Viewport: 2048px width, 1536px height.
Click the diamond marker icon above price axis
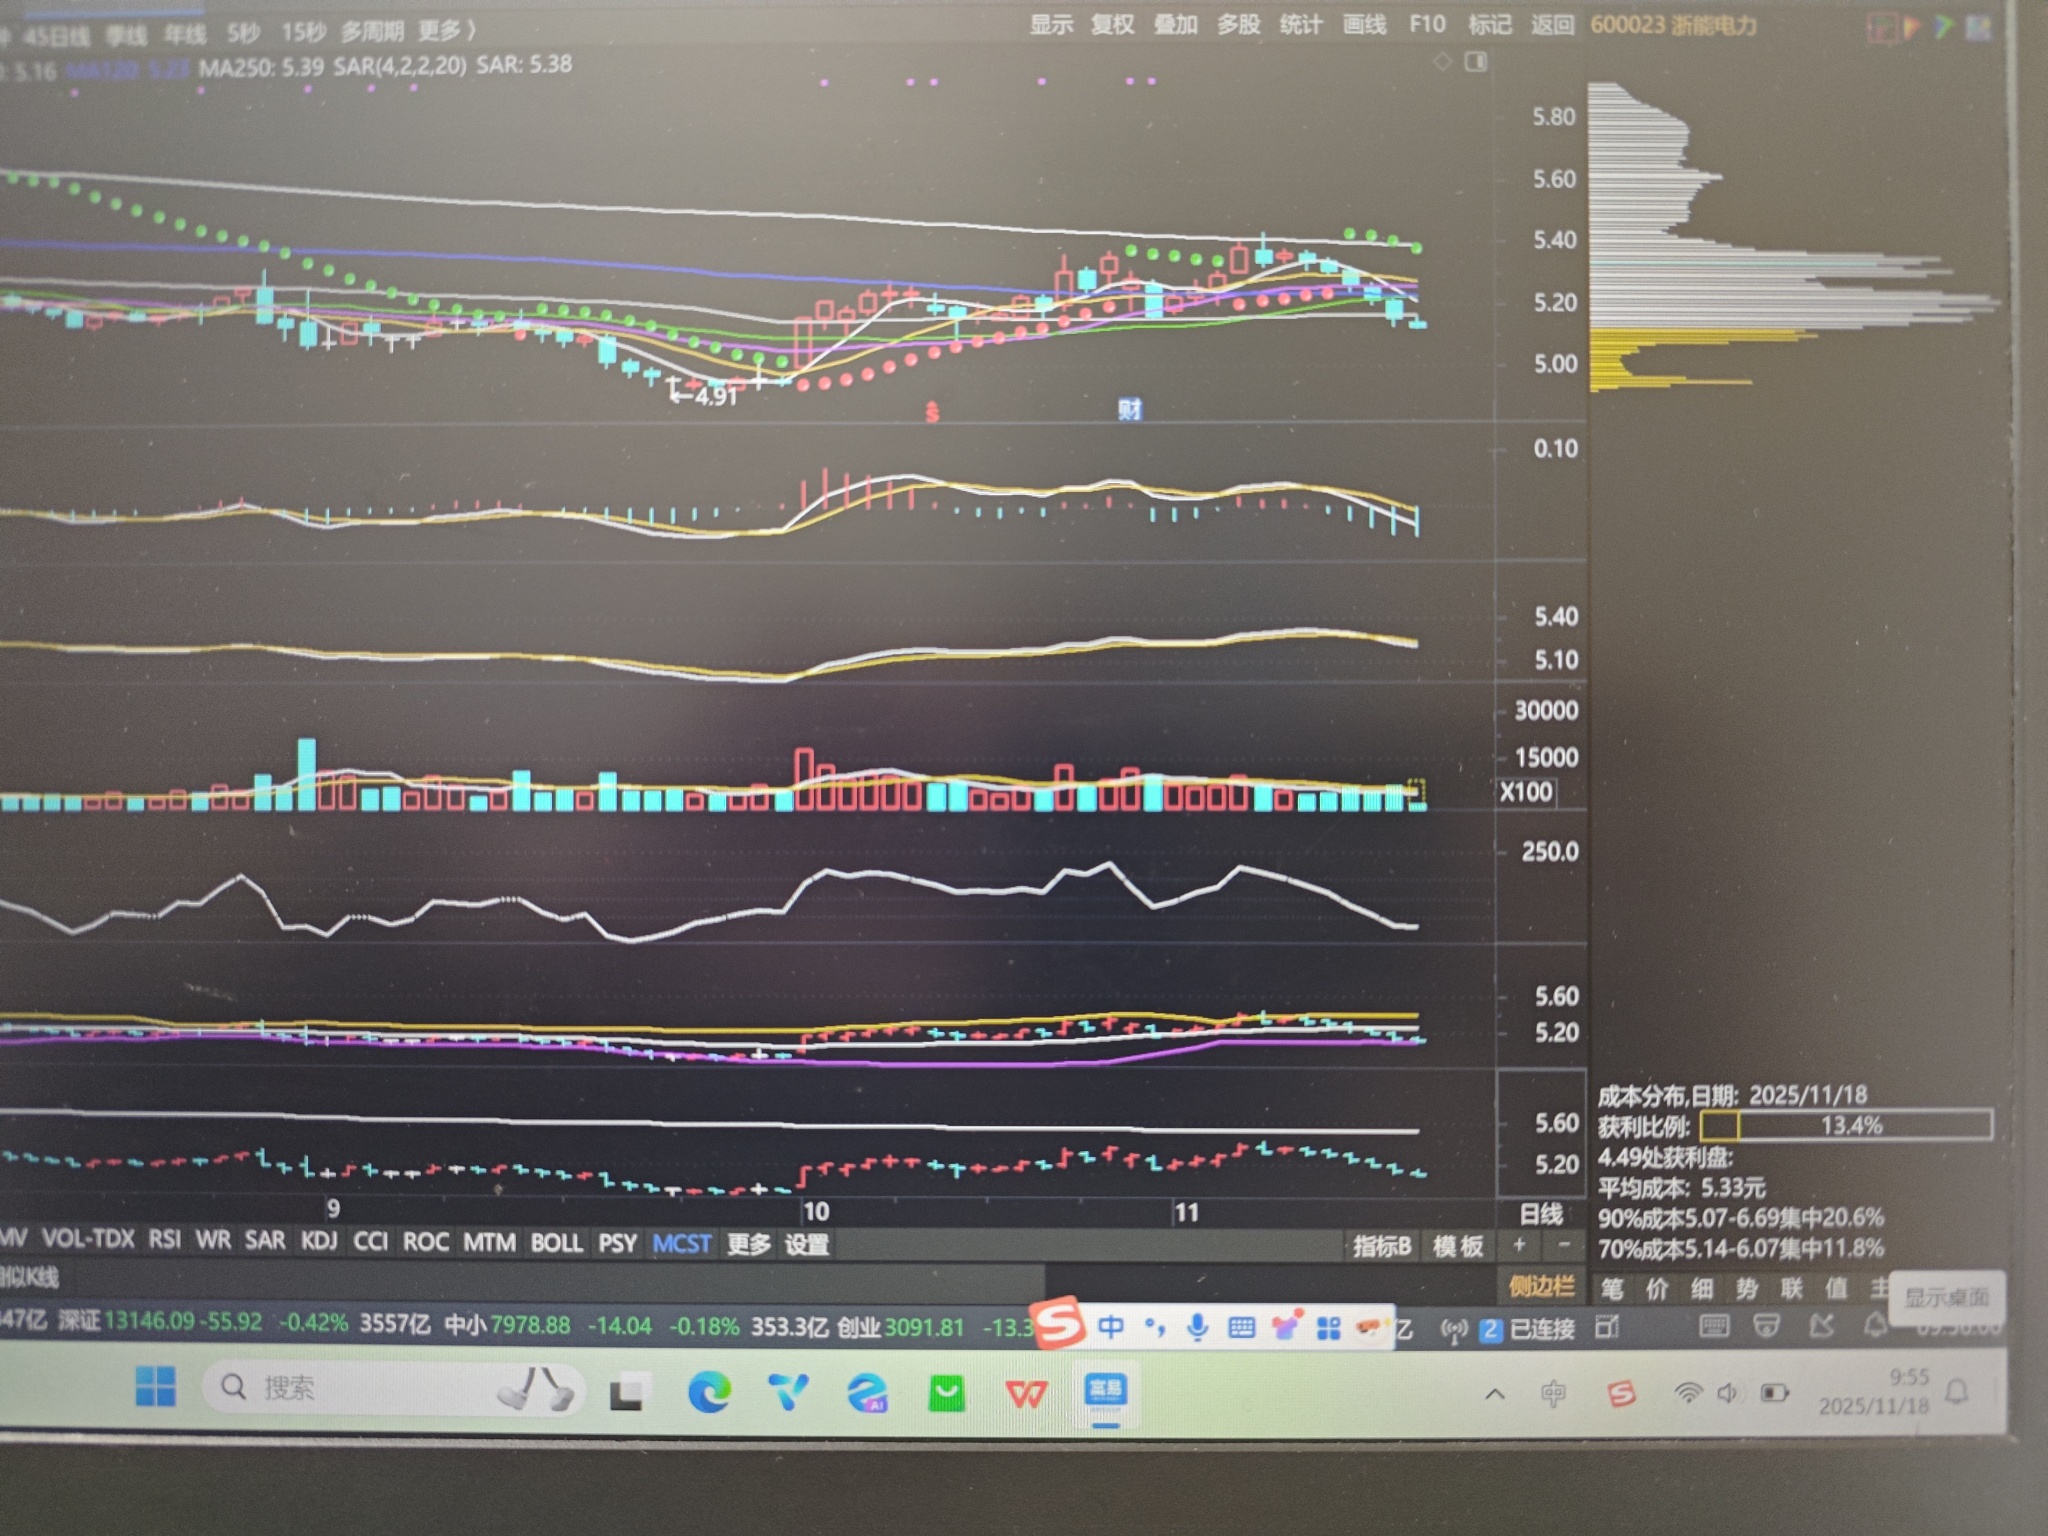tap(1442, 62)
